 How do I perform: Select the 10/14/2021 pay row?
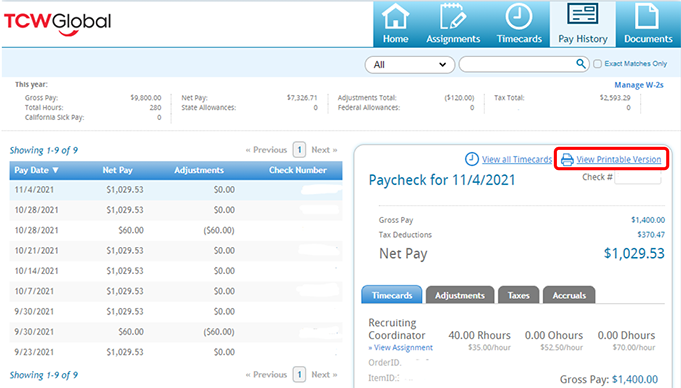point(176,271)
